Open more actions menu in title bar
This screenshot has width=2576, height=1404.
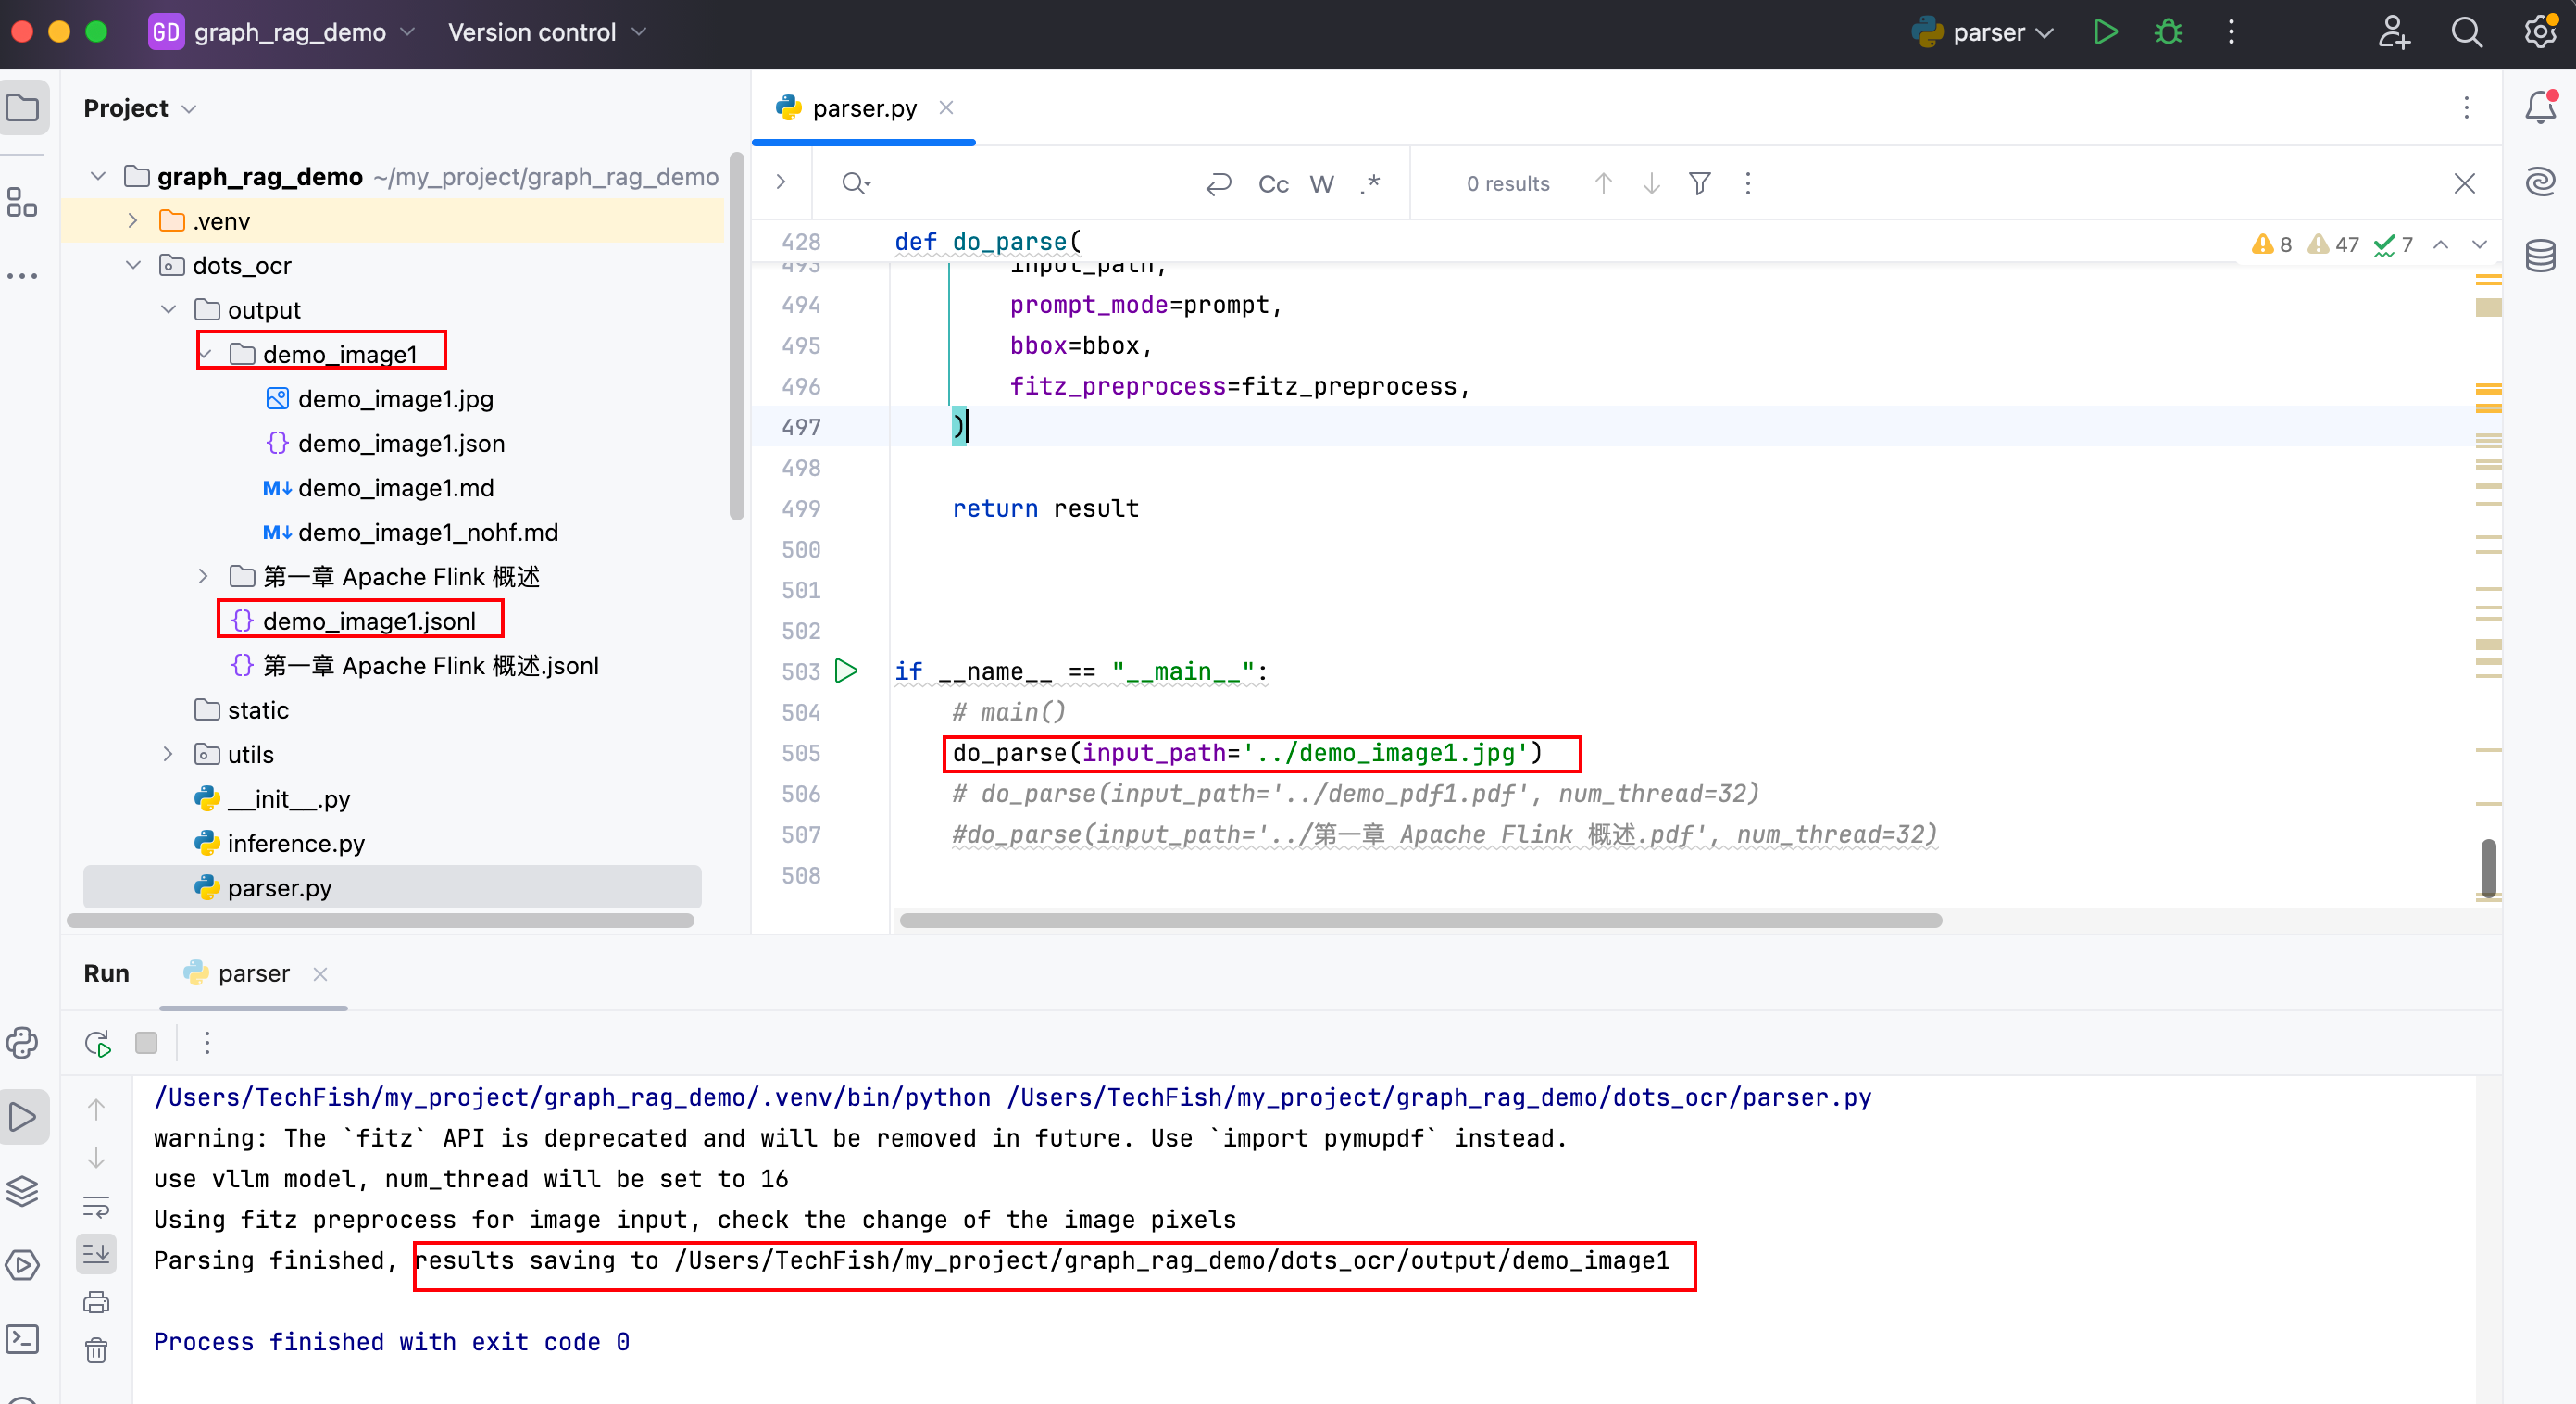pyautogui.click(x=2231, y=32)
